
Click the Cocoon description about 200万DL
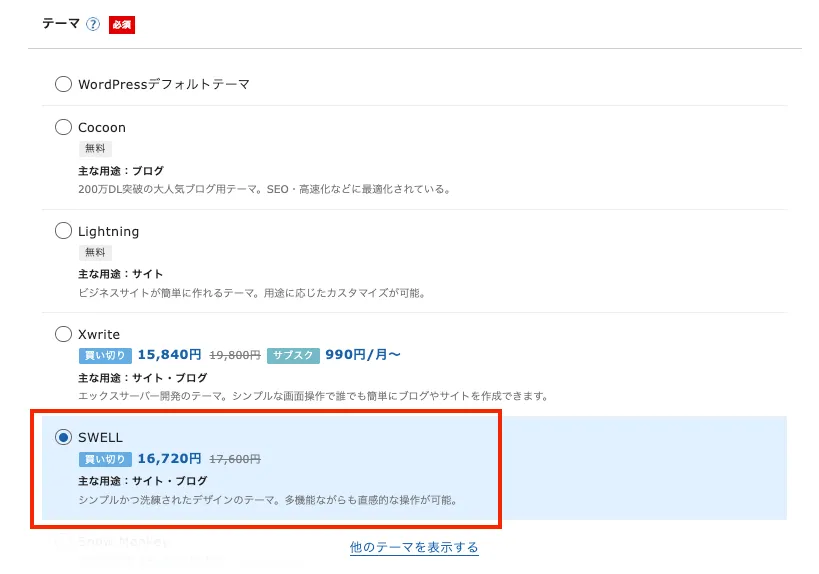(x=264, y=188)
